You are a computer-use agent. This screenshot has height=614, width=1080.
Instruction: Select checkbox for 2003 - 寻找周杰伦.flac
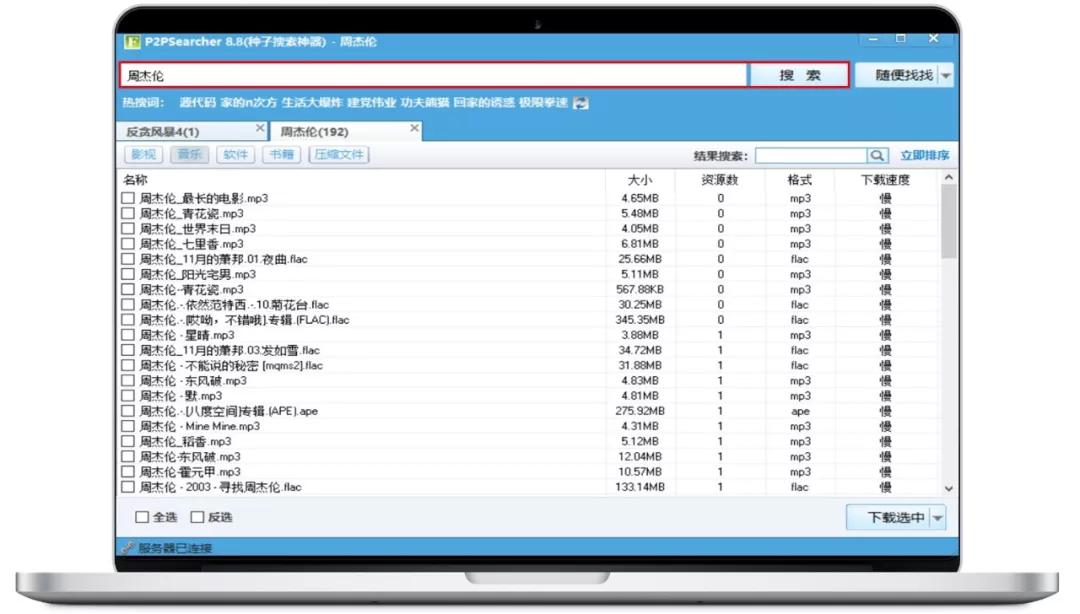pyautogui.click(x=127, y=487)
